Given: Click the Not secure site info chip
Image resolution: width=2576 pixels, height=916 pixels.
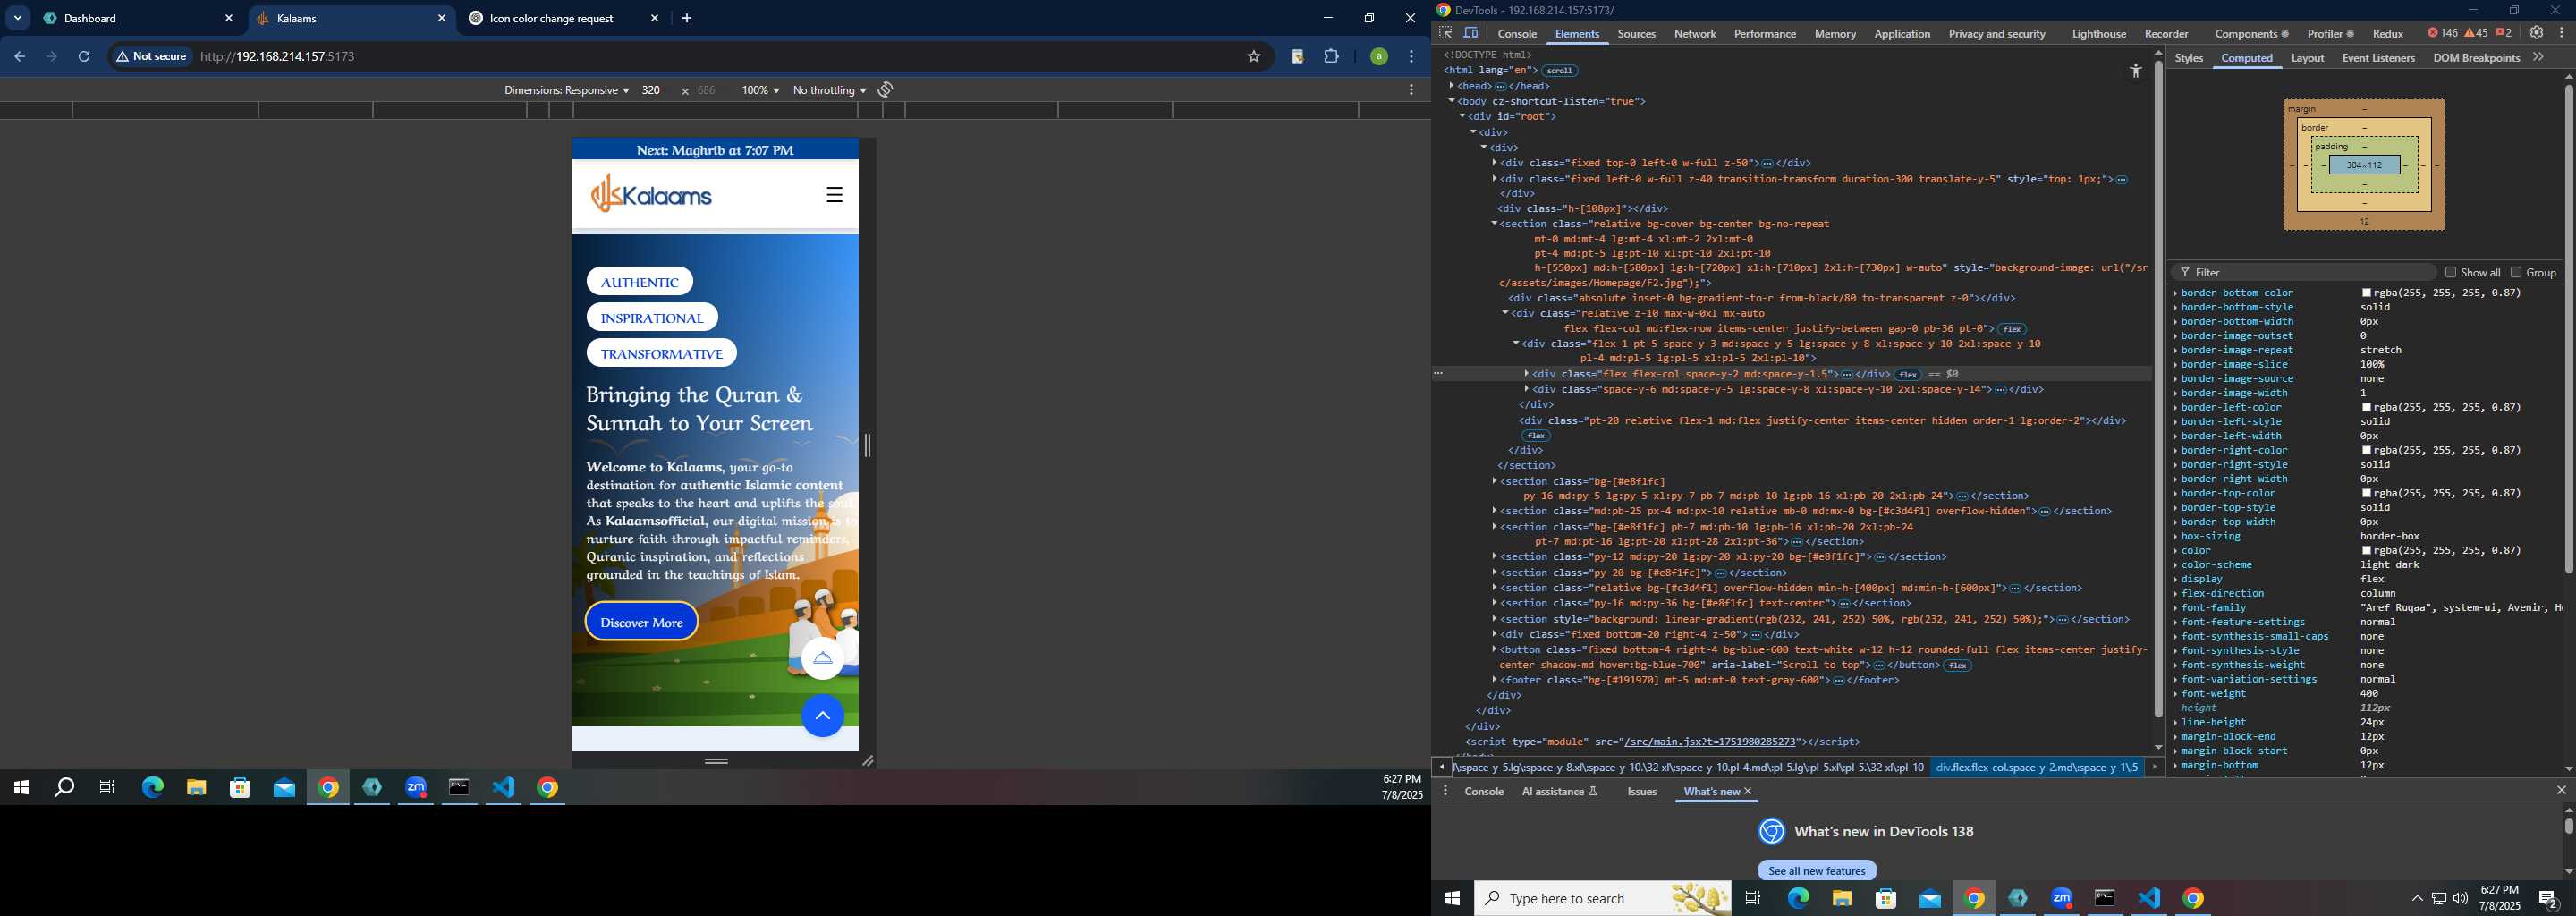Looking at the screenshot, I should pyautogui.click(x=151, y=57).
